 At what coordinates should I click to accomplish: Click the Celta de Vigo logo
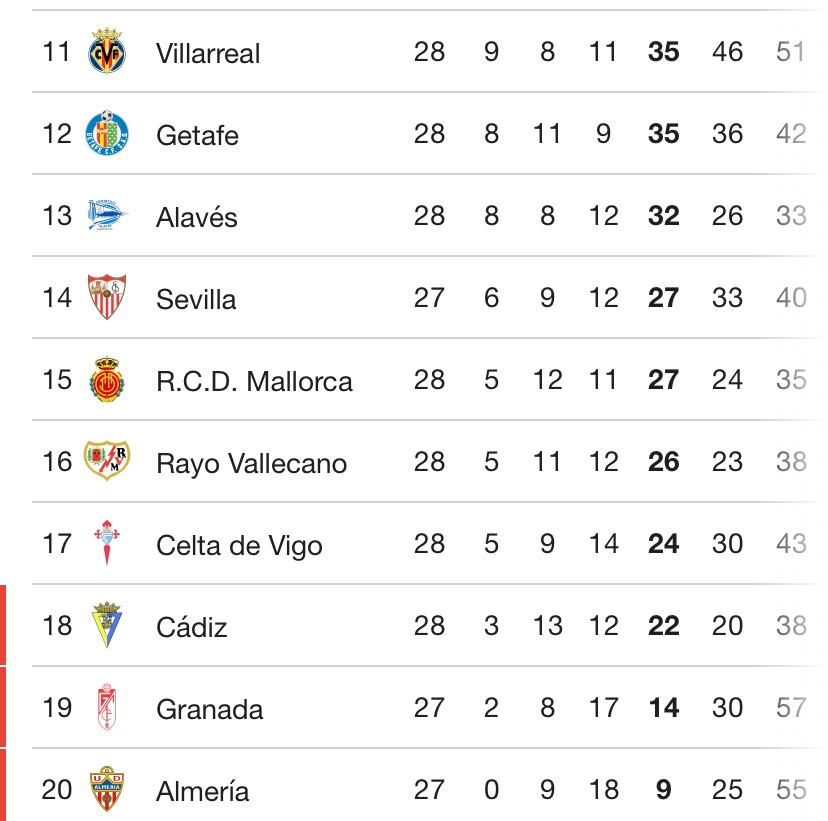(107, 544)
